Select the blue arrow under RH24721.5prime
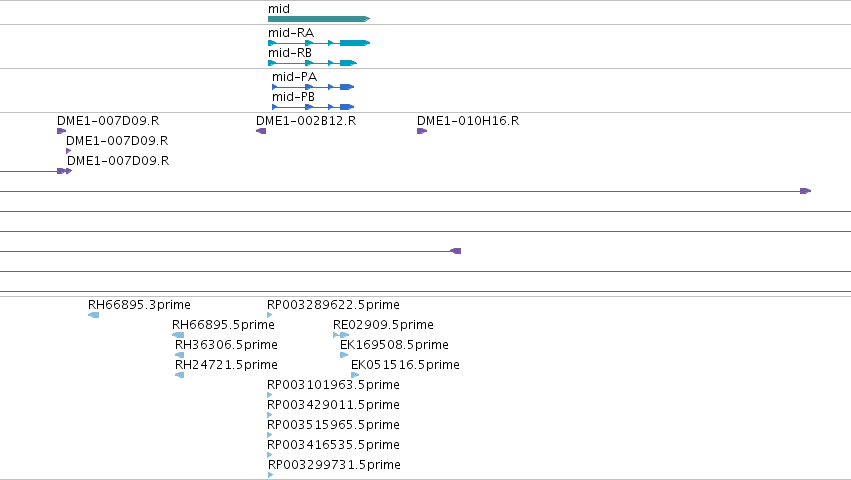Viewport: 851px width, 480px height. pos(180,375)
